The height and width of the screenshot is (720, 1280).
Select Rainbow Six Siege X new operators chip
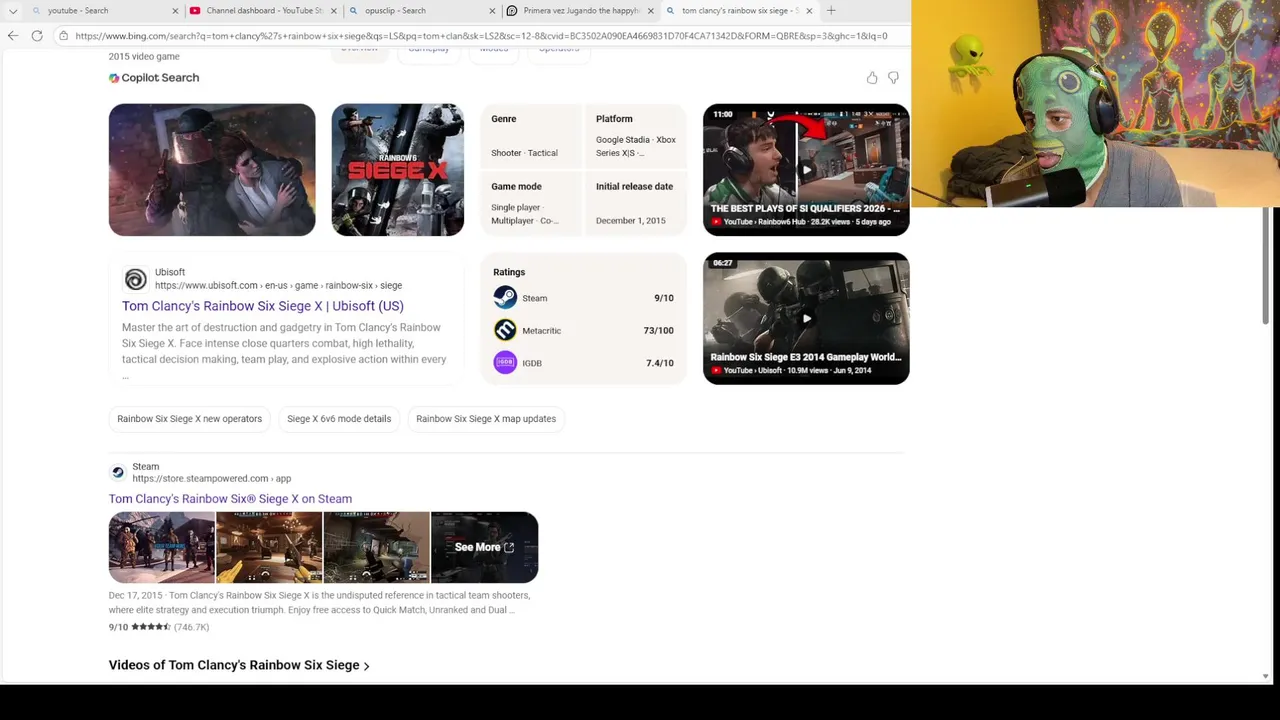click(x=189, y=419)
